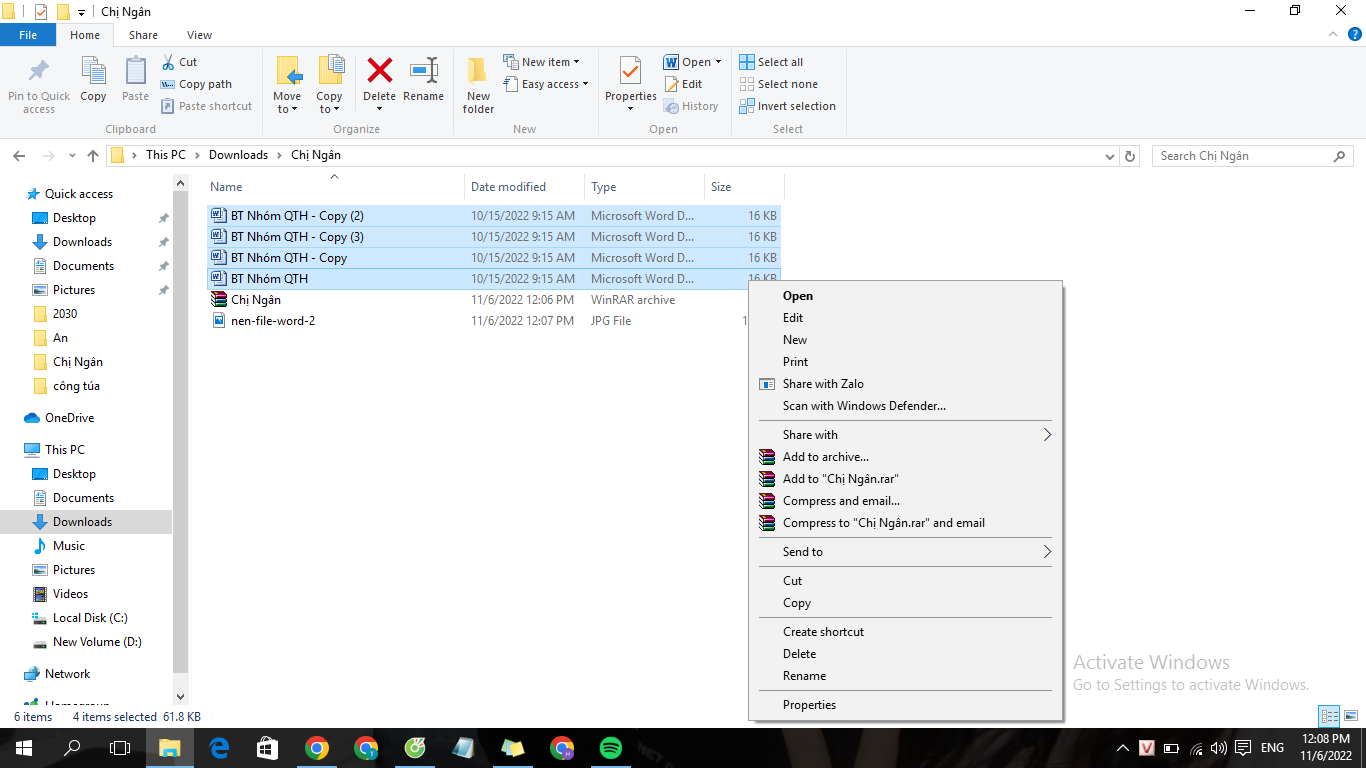This screenshot has width=1366, height=768.
Task: Open the File tab
Action: coord(28,35)
